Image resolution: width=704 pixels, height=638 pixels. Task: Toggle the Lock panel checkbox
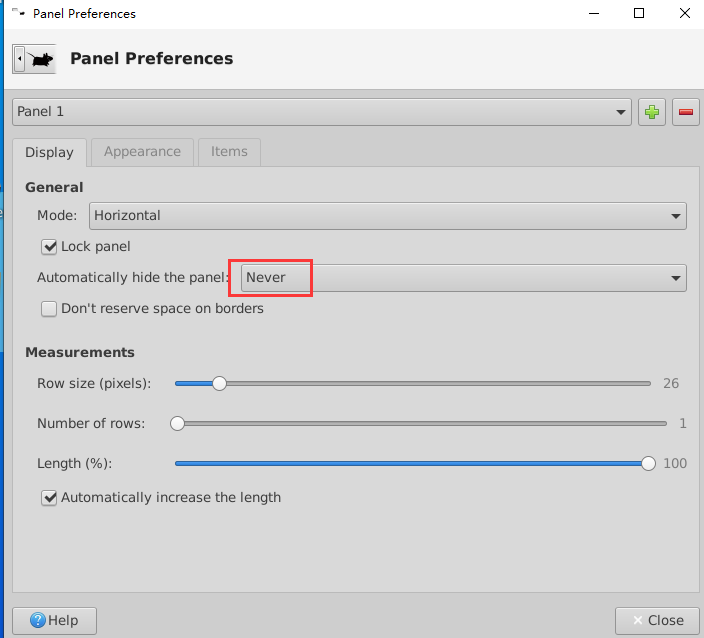(x=49, y=246)
